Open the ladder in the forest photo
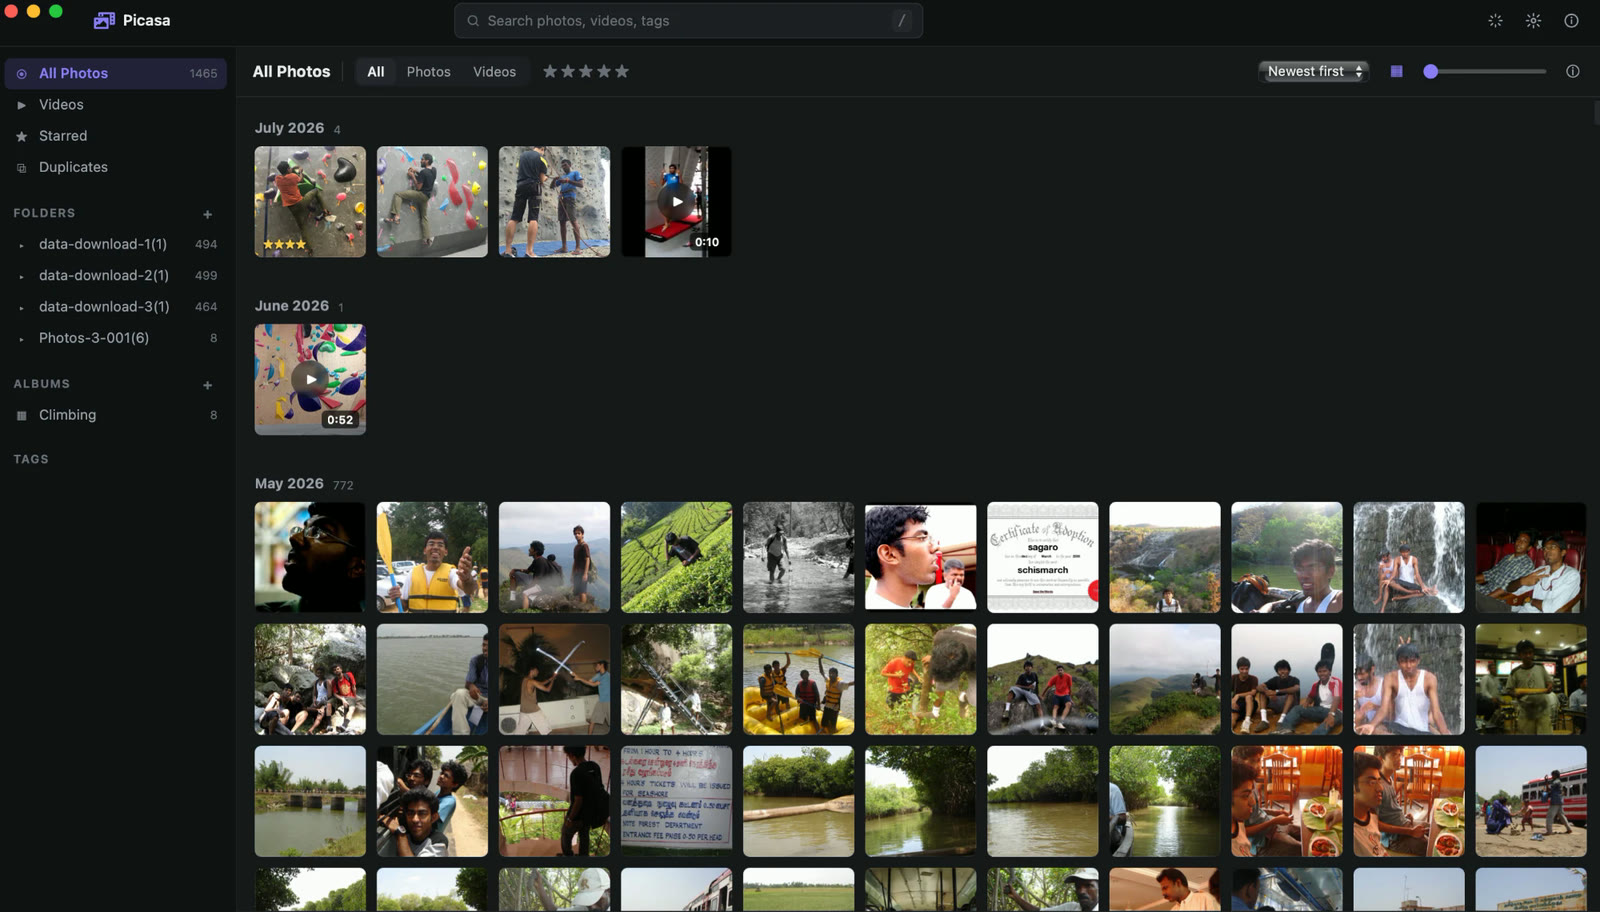Screen dimensions: 1600x912 pos(676,679)
